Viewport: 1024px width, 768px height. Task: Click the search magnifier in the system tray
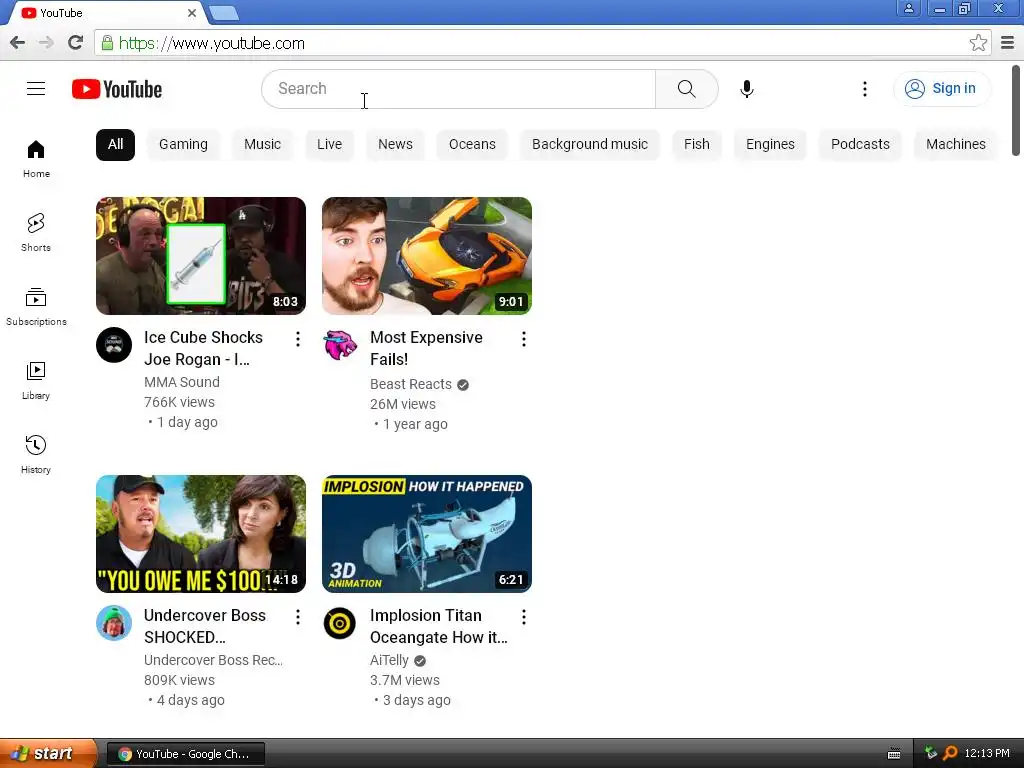click(x=950, y=754)
